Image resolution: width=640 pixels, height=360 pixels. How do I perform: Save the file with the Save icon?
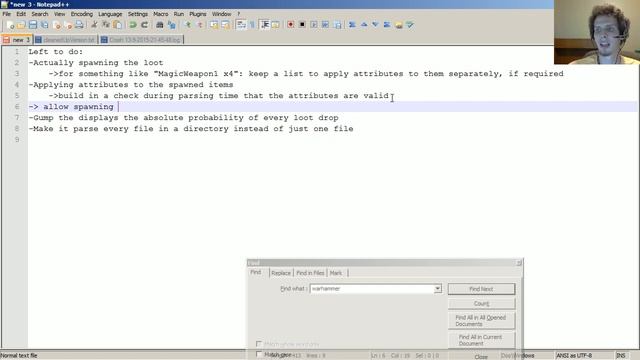pos(33,25)
